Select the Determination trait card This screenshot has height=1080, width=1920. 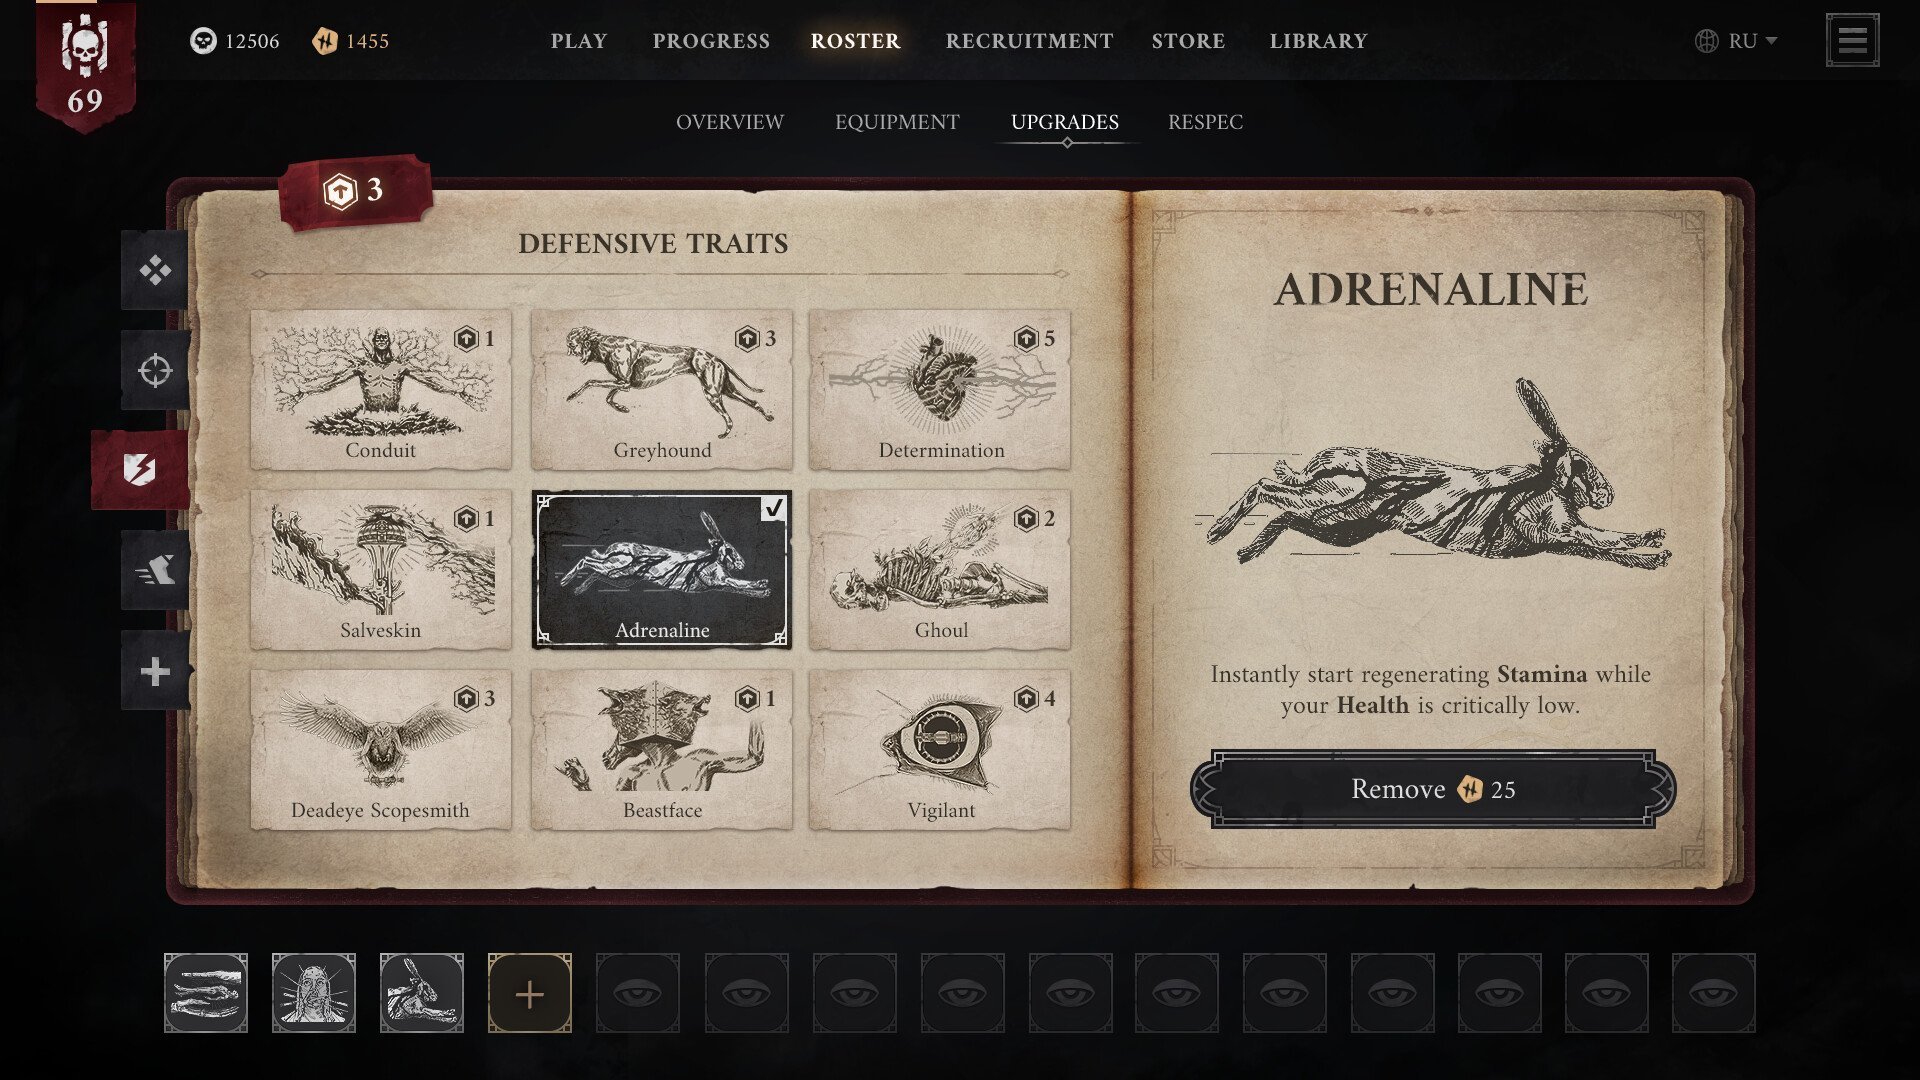pos(940,390)
